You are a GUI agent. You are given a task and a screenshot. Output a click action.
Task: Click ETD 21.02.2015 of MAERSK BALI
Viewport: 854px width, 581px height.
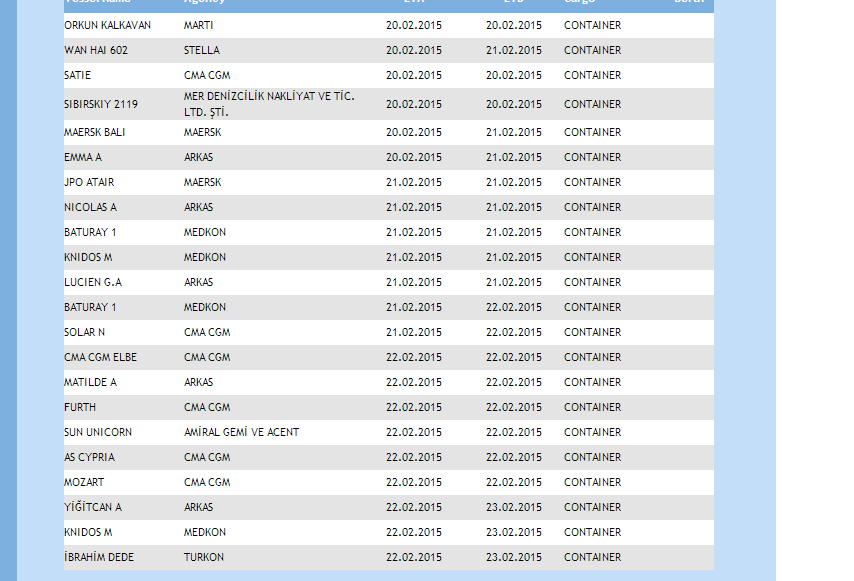514,133
